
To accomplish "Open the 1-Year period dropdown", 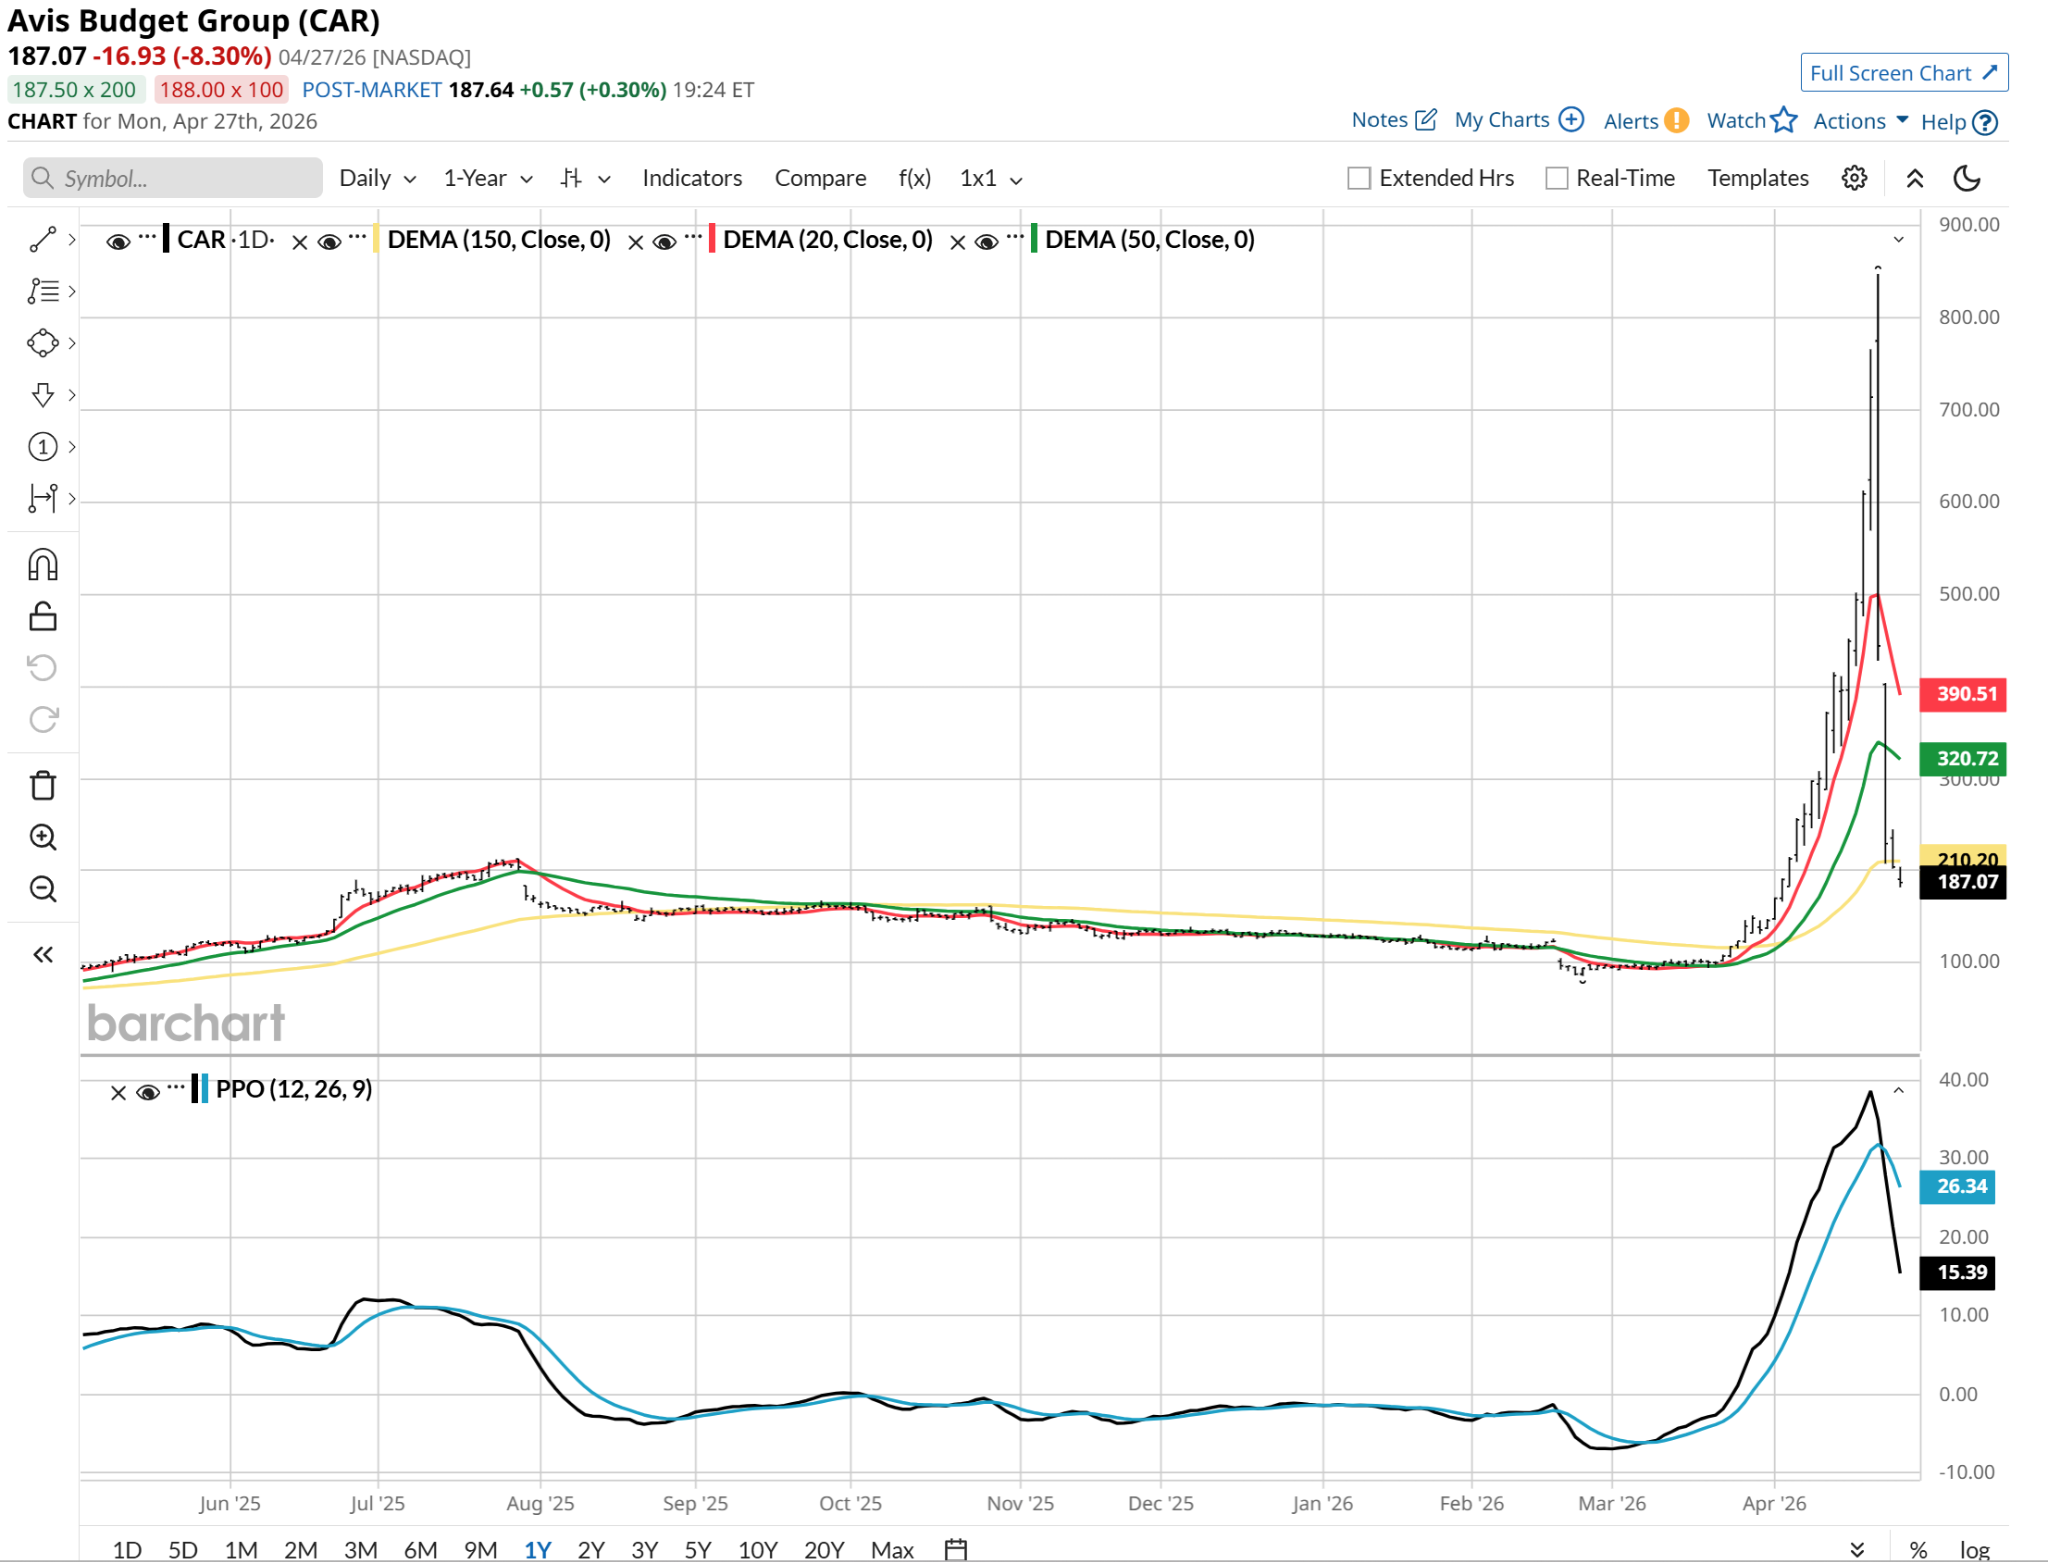I will [488, 179].
